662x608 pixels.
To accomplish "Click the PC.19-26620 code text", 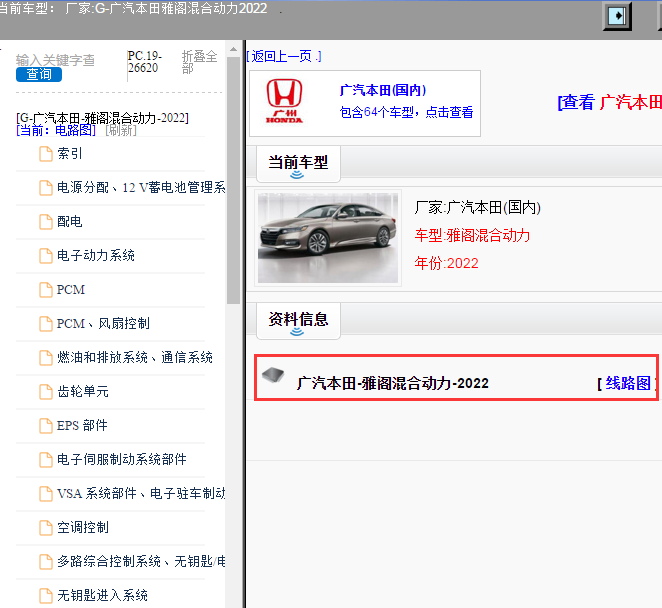I will pos(144,62).
